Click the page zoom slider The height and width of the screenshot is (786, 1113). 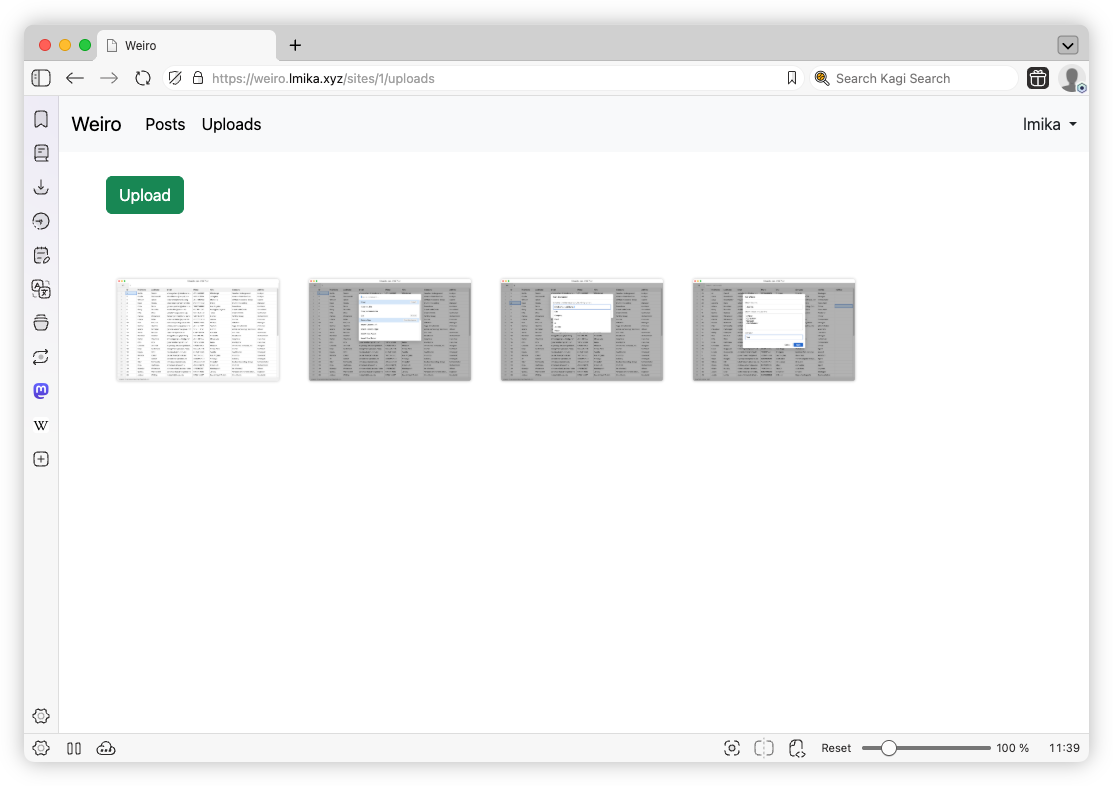[925, 748]
